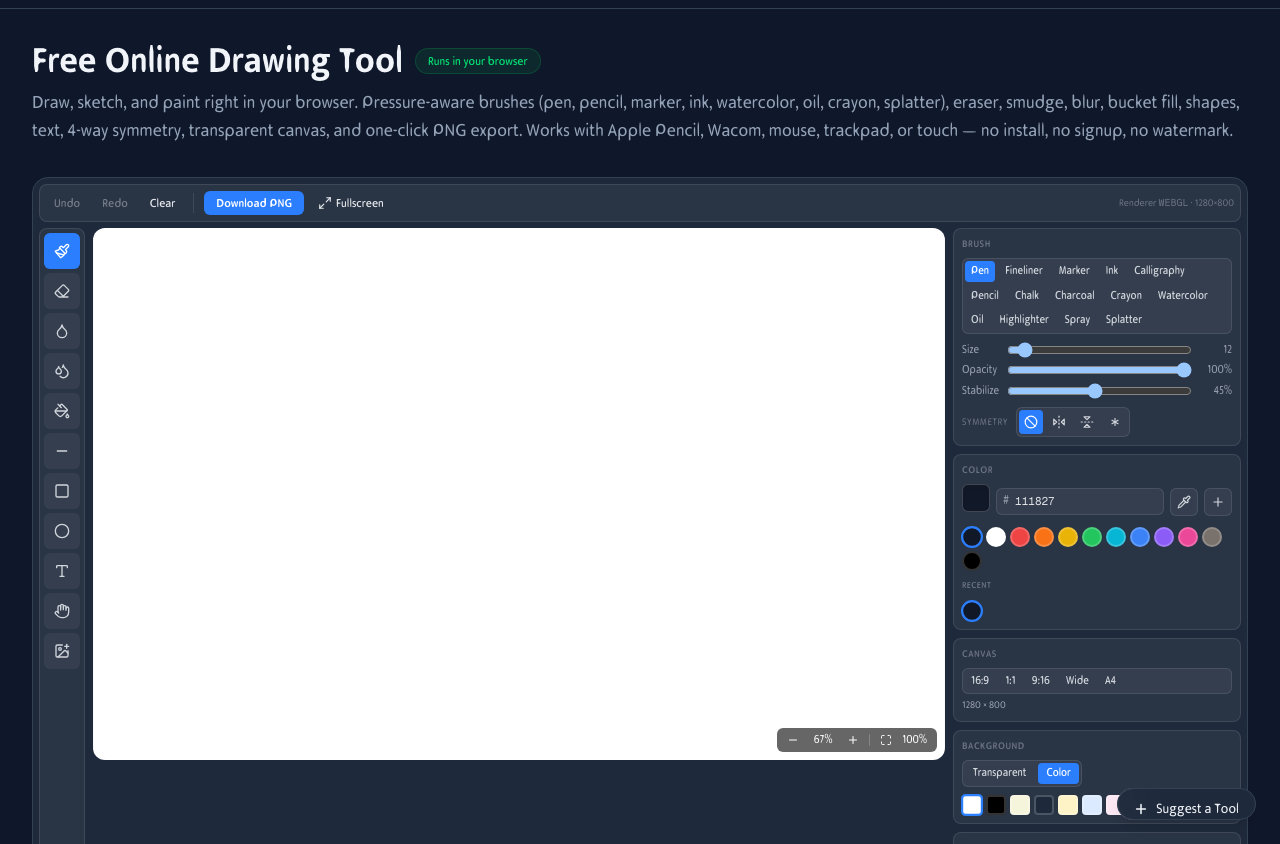Click the recent color swatch
The image size is (1280, 844).
tap(972, 611)
